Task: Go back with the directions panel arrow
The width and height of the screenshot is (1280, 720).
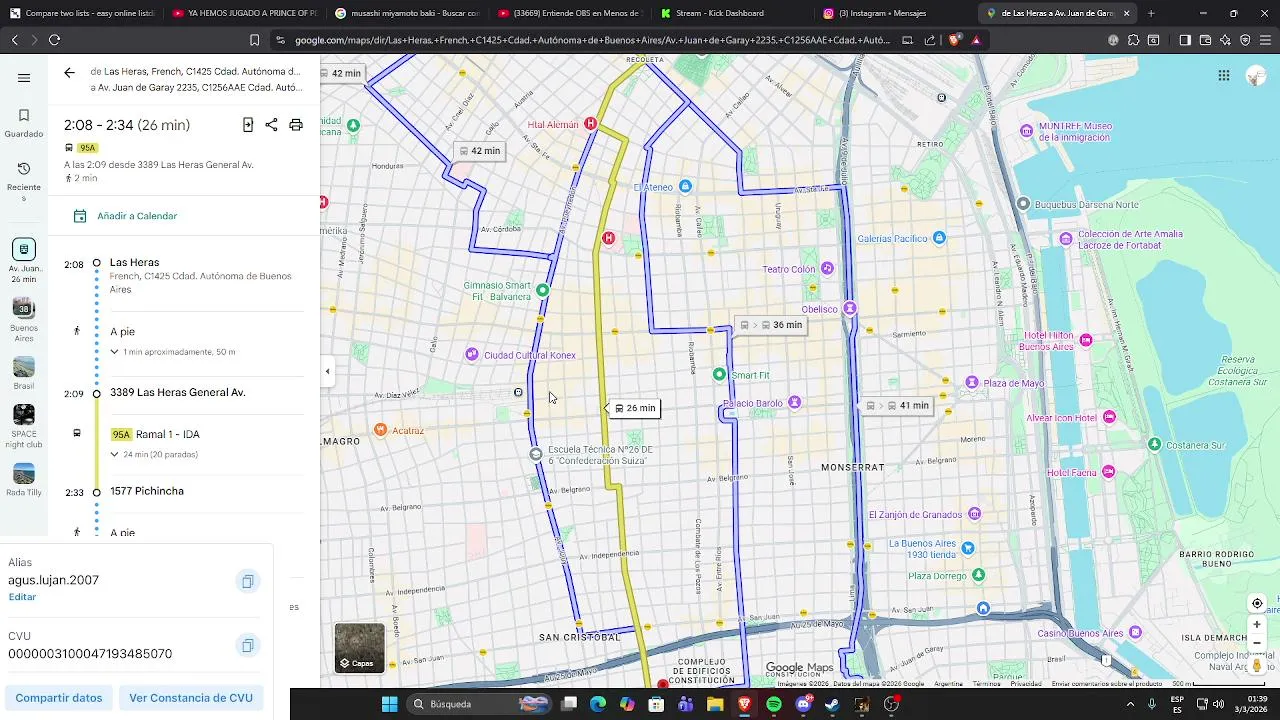Action: pos(69,72)
